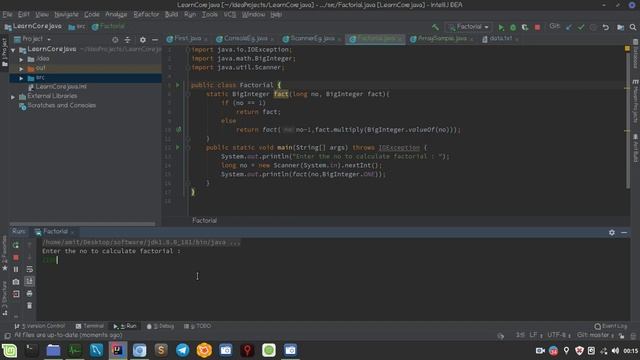
Task: Open the Version Control tool window
Action: [x=40, y=326]
